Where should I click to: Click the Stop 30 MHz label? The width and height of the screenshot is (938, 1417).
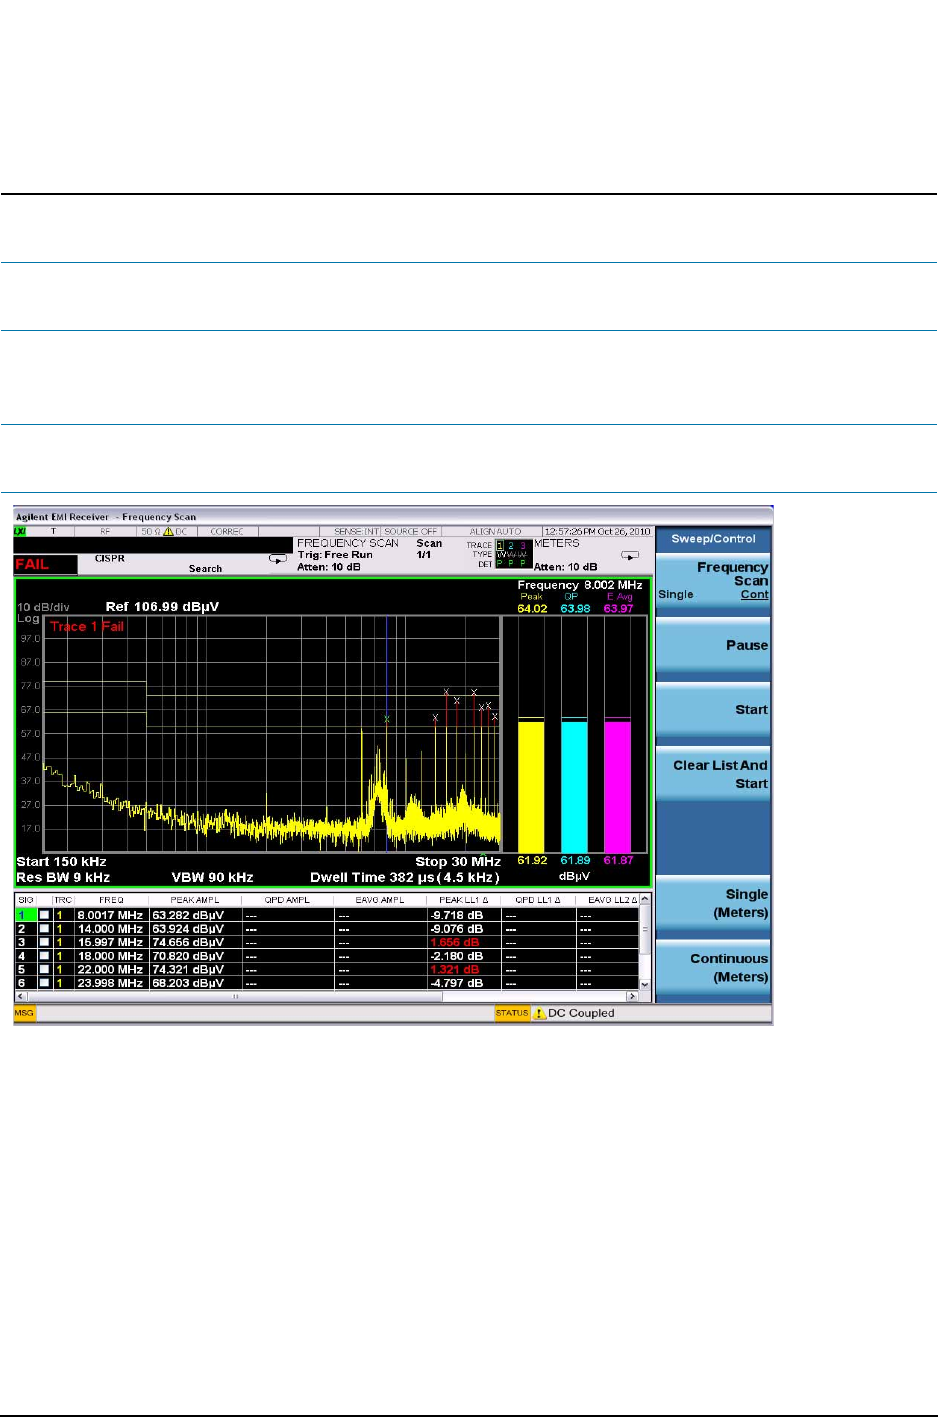[458, 862]
